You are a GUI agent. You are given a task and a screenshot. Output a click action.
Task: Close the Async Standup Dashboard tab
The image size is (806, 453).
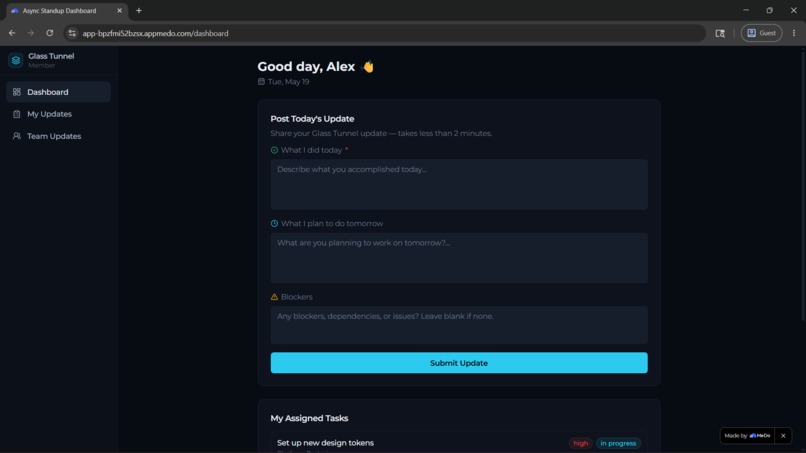tap(119, 10)
